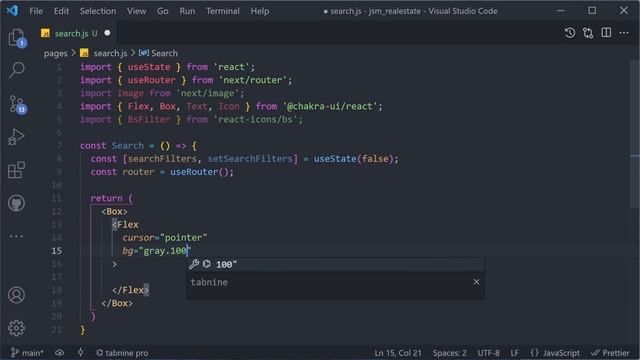
Task: Click 'next/router' string on line 2
Action: click(x=253, y=80)
